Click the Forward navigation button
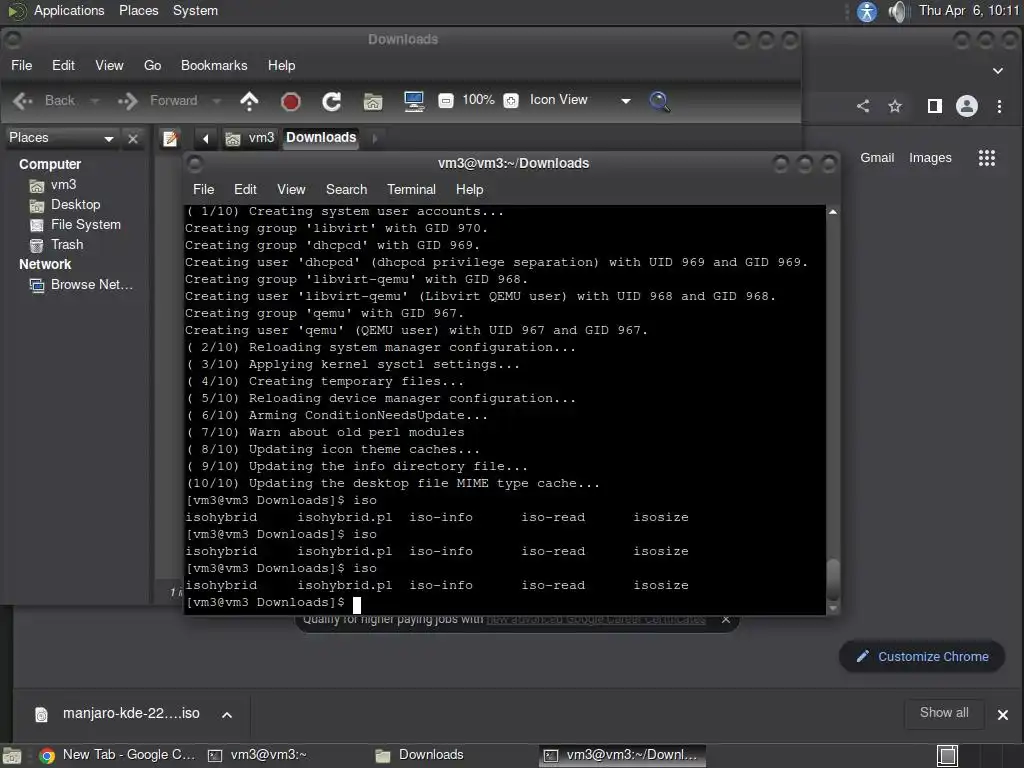 tap(158, 101)
